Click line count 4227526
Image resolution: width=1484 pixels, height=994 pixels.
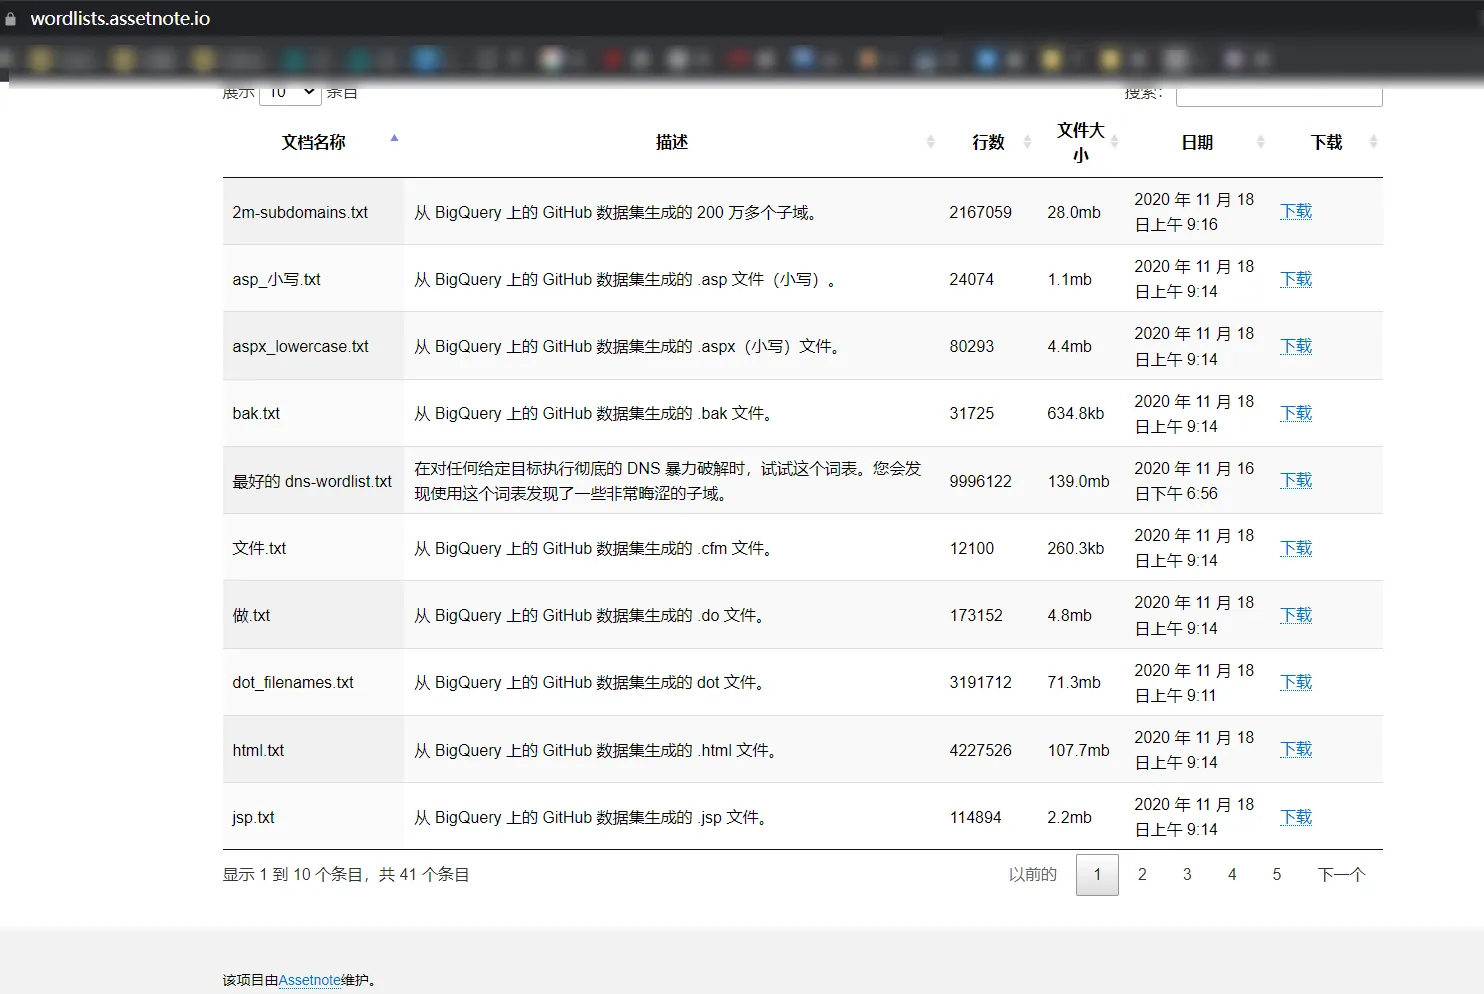(980, 750)
